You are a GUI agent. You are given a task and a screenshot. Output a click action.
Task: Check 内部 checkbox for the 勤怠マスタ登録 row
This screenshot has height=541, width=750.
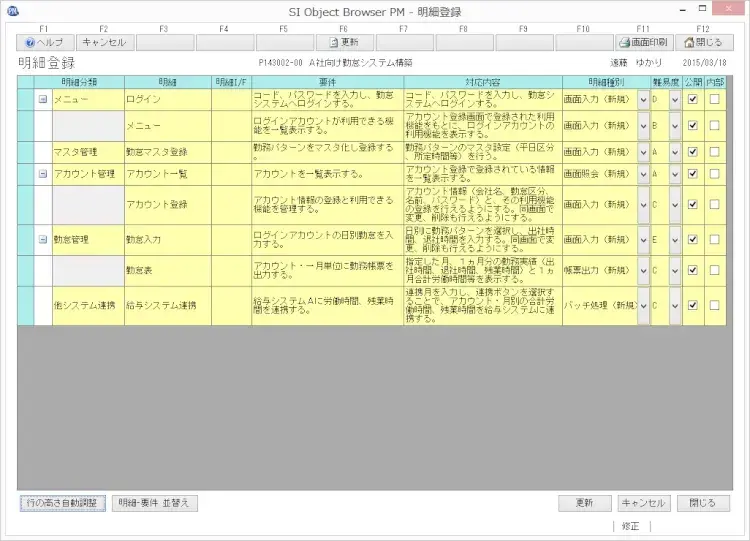point(714,152)
